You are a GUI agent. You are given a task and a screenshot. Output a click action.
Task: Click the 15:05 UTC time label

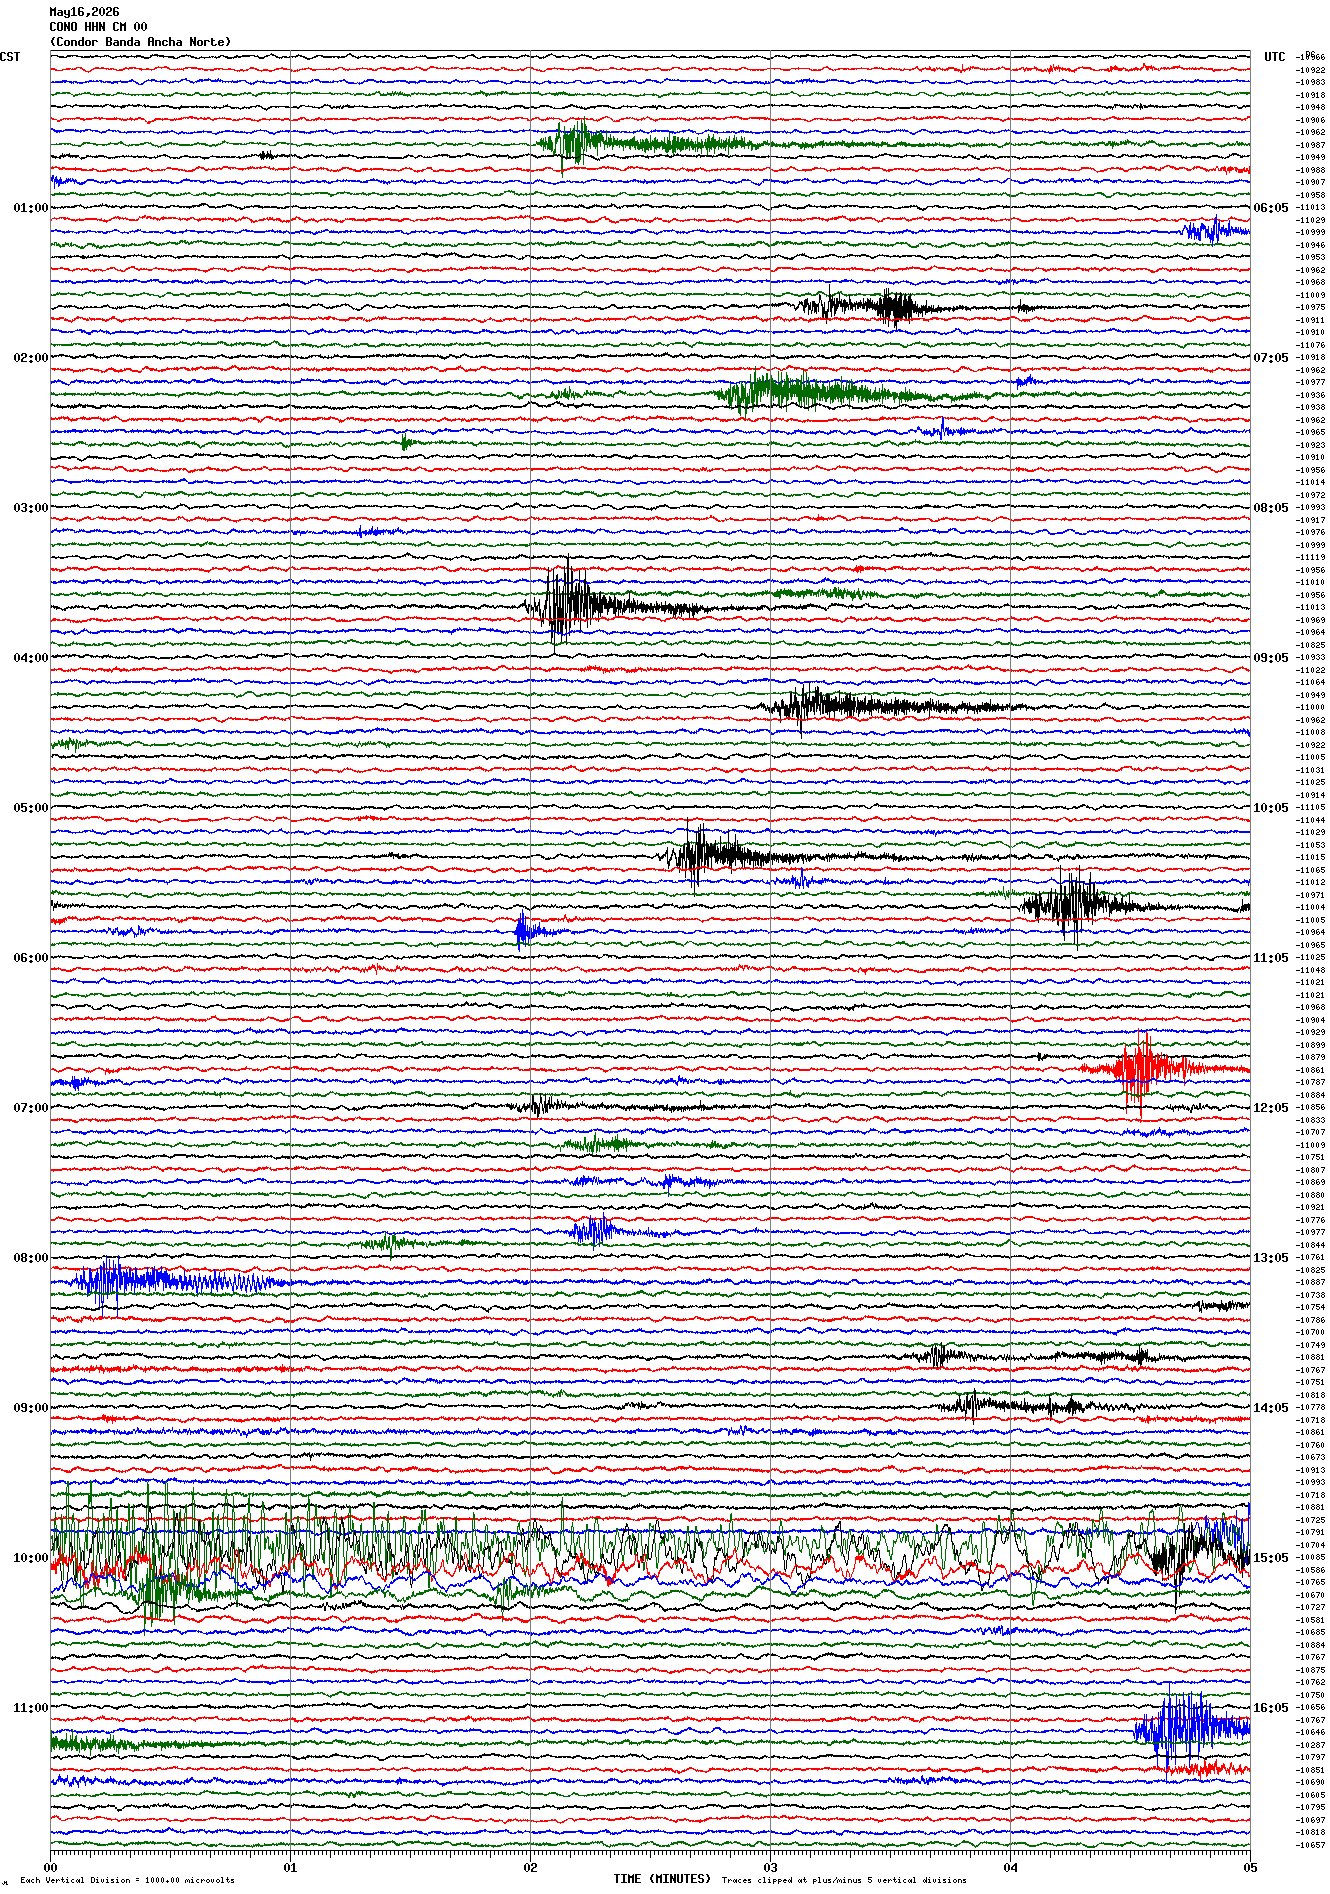click(x=1271, y=1558)
